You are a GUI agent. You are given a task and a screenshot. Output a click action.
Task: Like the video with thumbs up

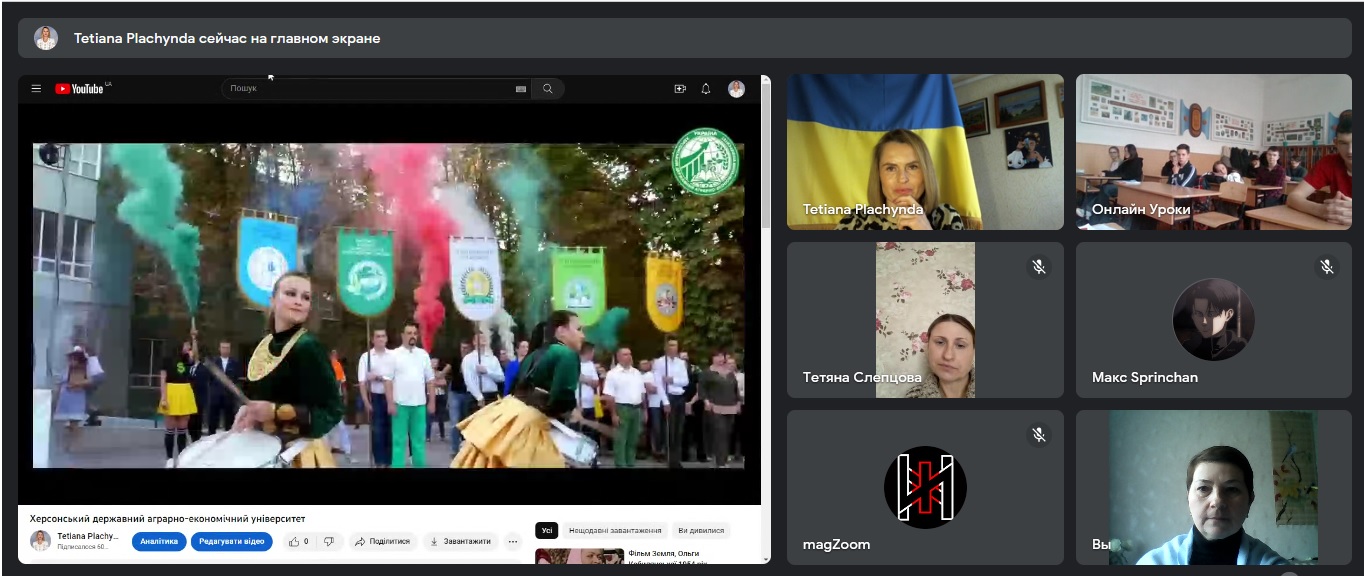(x=299, y=541)
